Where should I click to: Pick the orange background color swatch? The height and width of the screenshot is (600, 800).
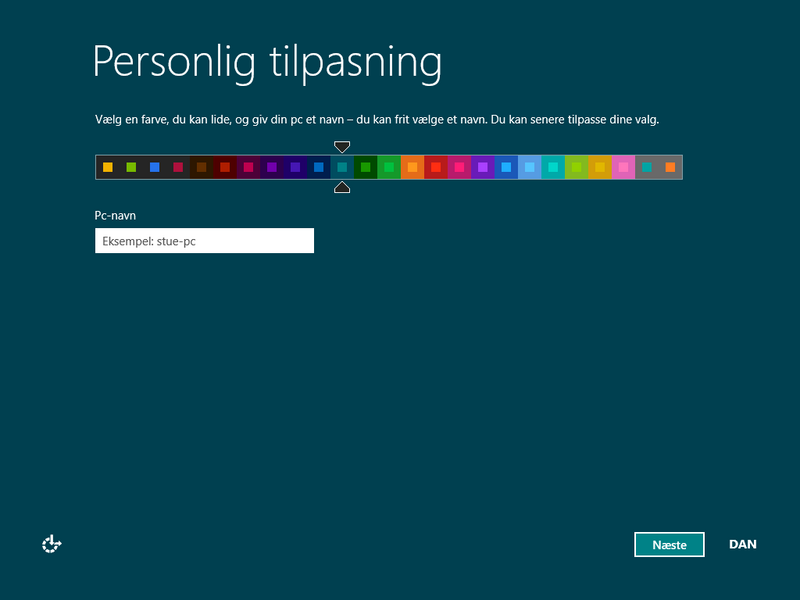413,167
